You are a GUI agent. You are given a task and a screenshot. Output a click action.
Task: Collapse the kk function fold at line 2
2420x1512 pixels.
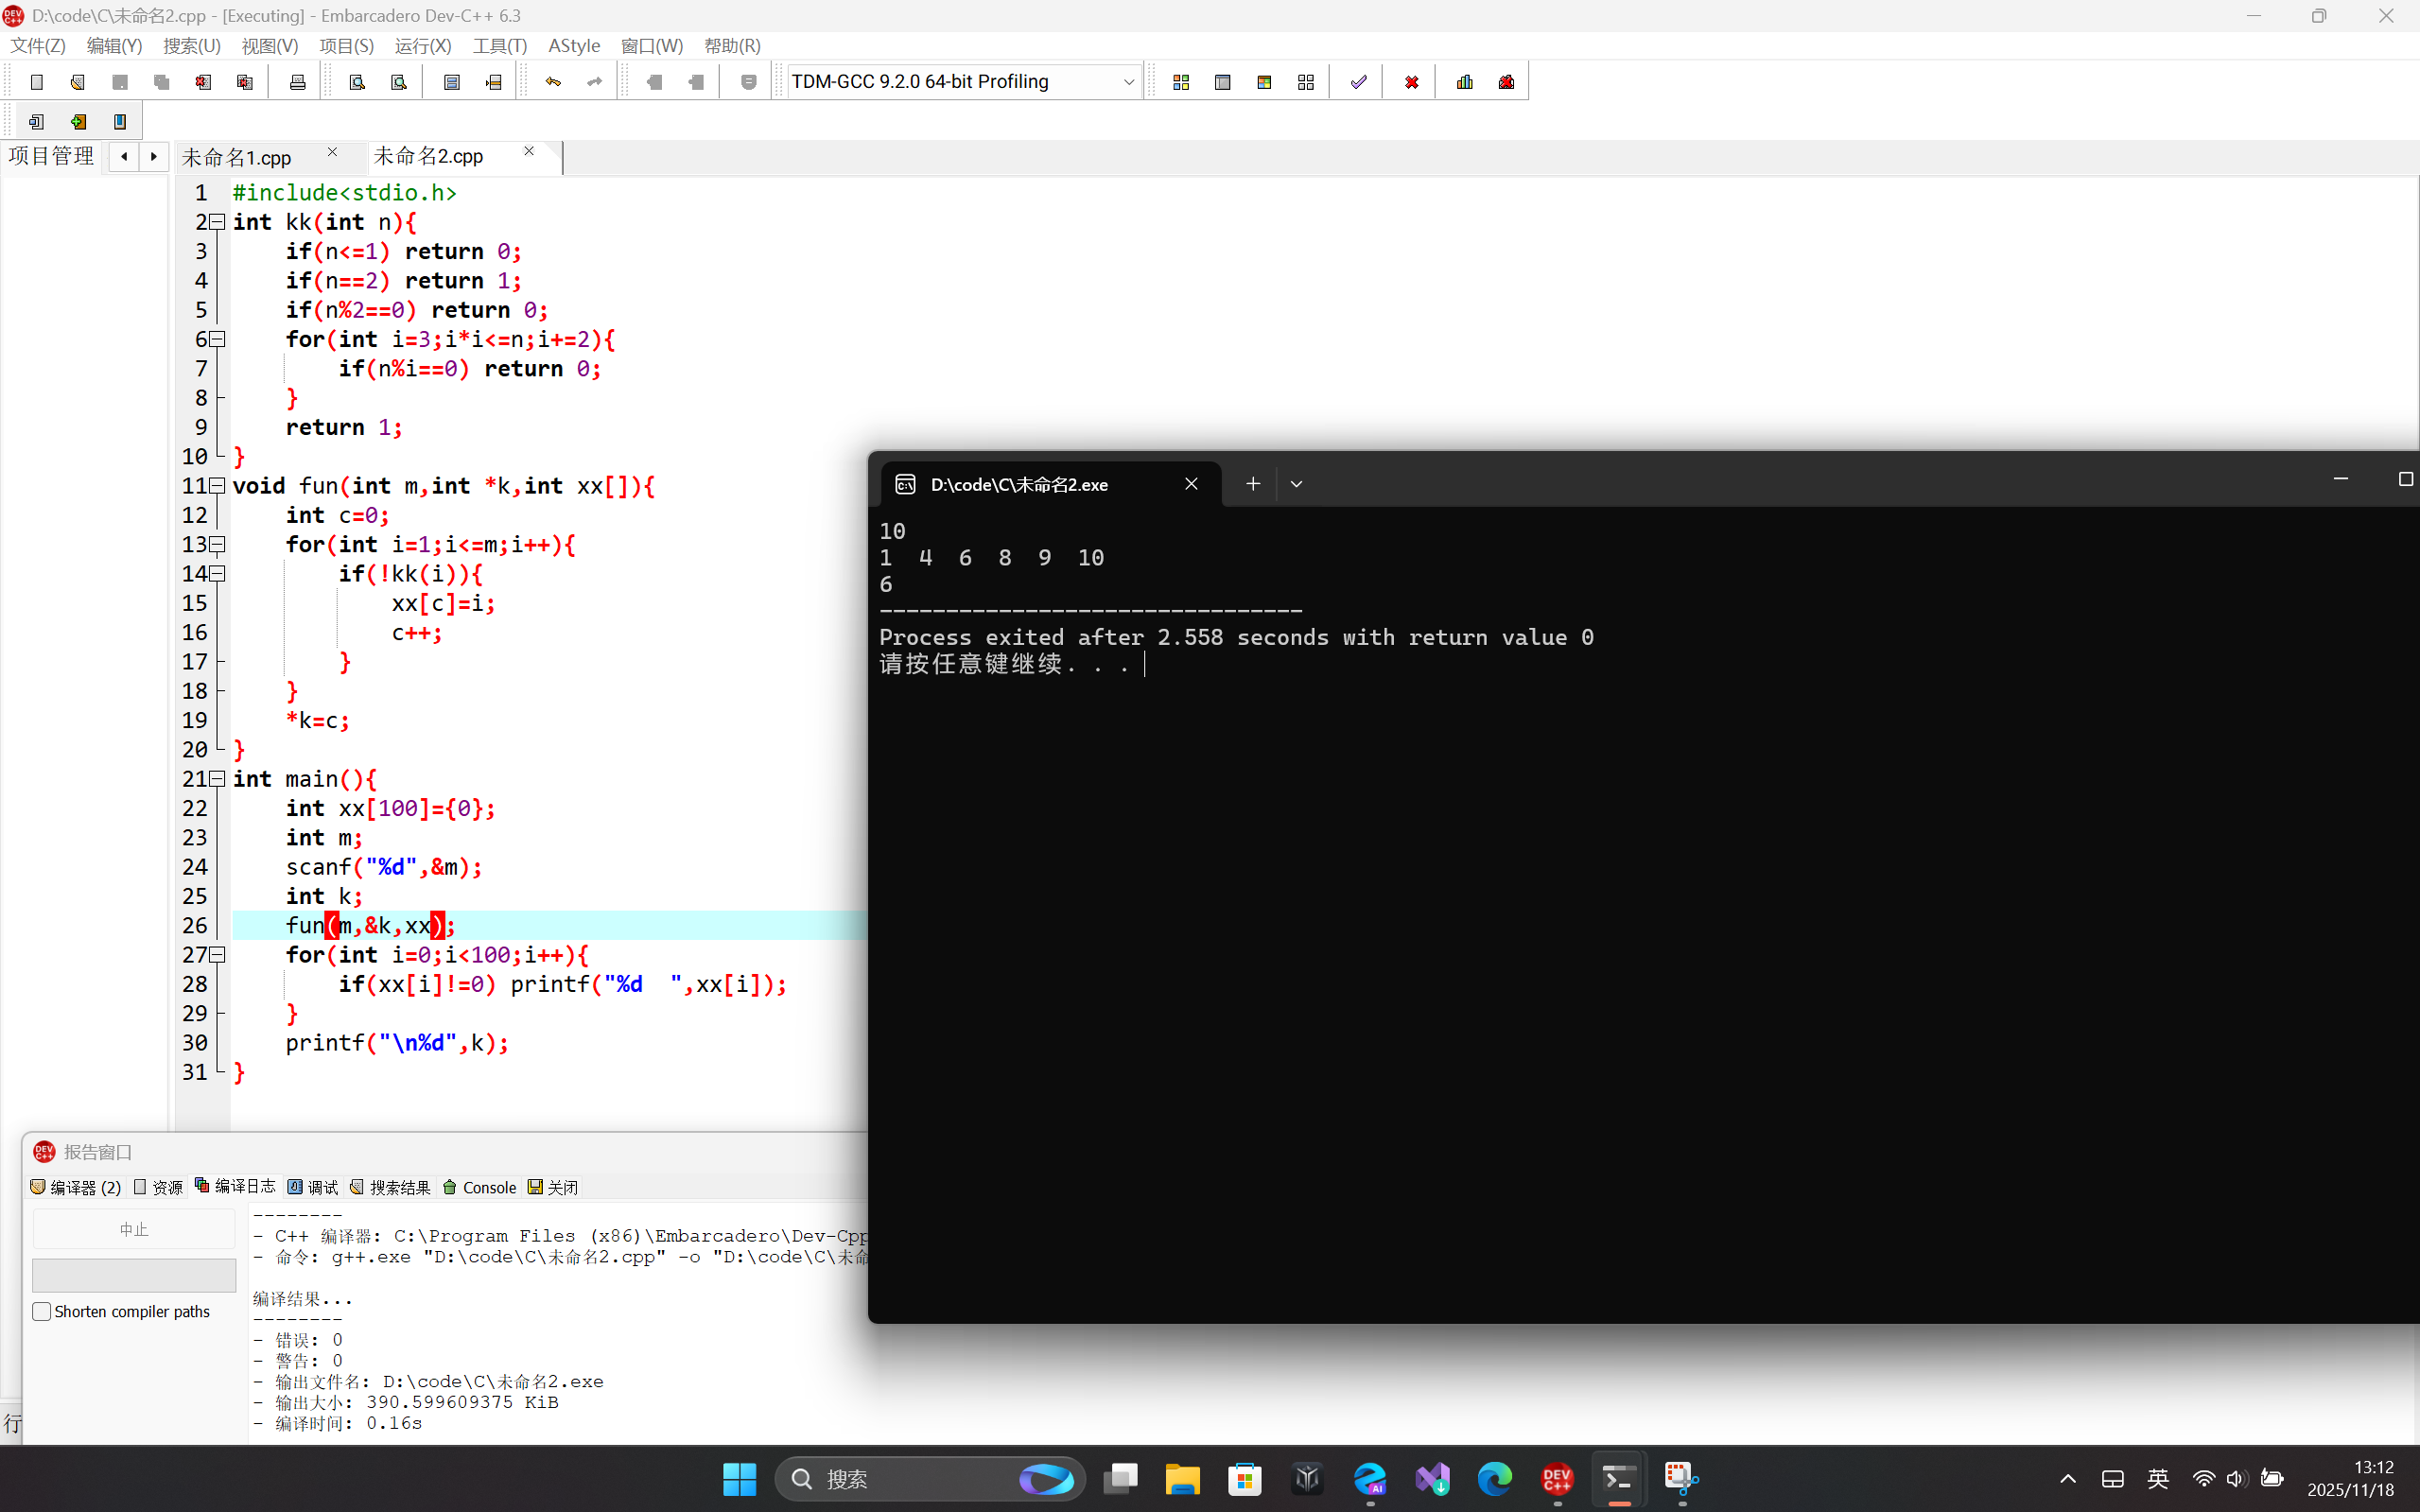click(x=217, y=222)
